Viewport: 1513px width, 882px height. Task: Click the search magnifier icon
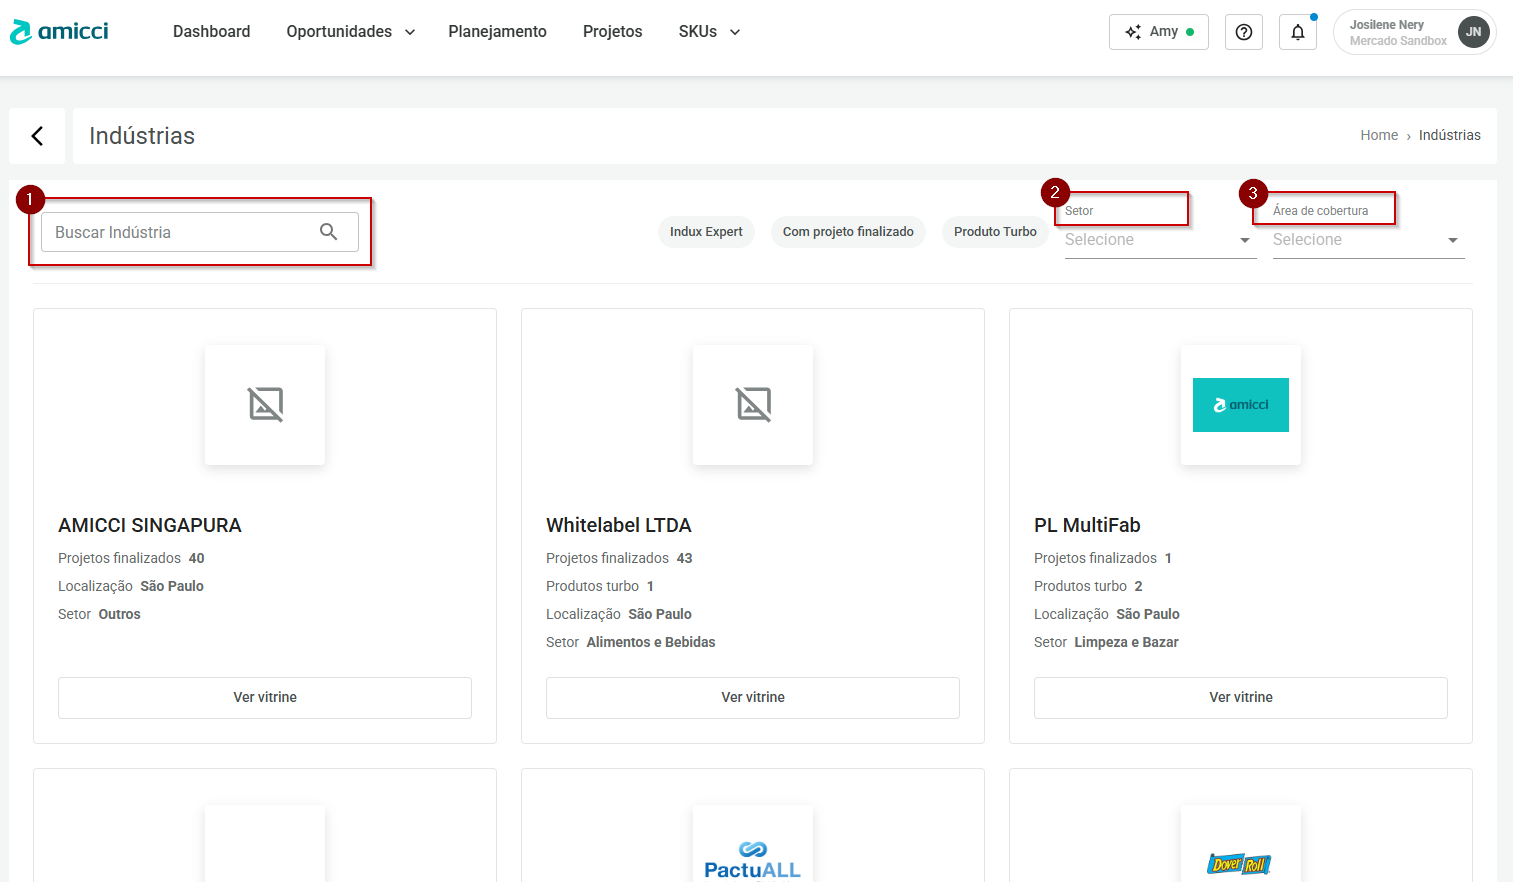pyautogui.click(x=328, y=232)
